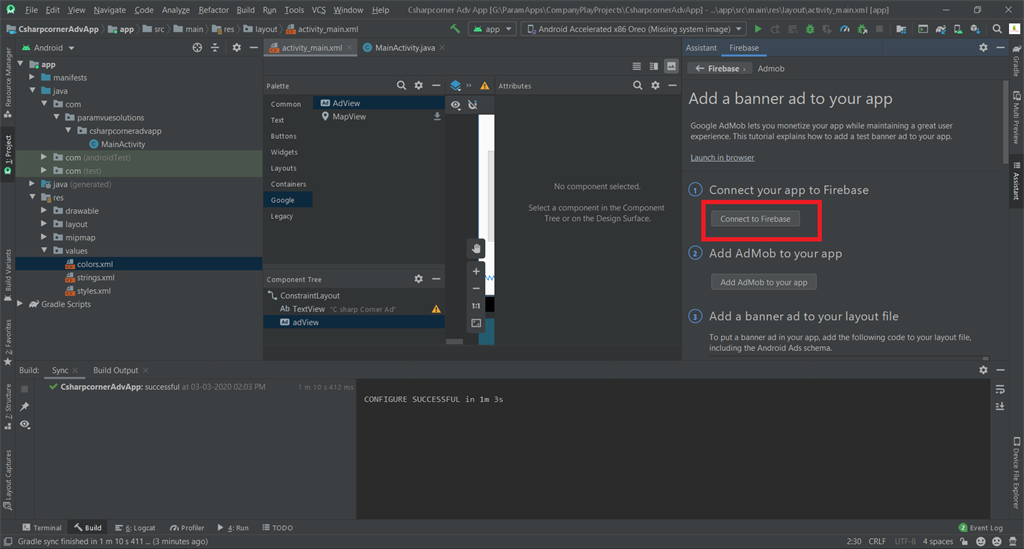Switch editor to Code view mode

(636, 67)
